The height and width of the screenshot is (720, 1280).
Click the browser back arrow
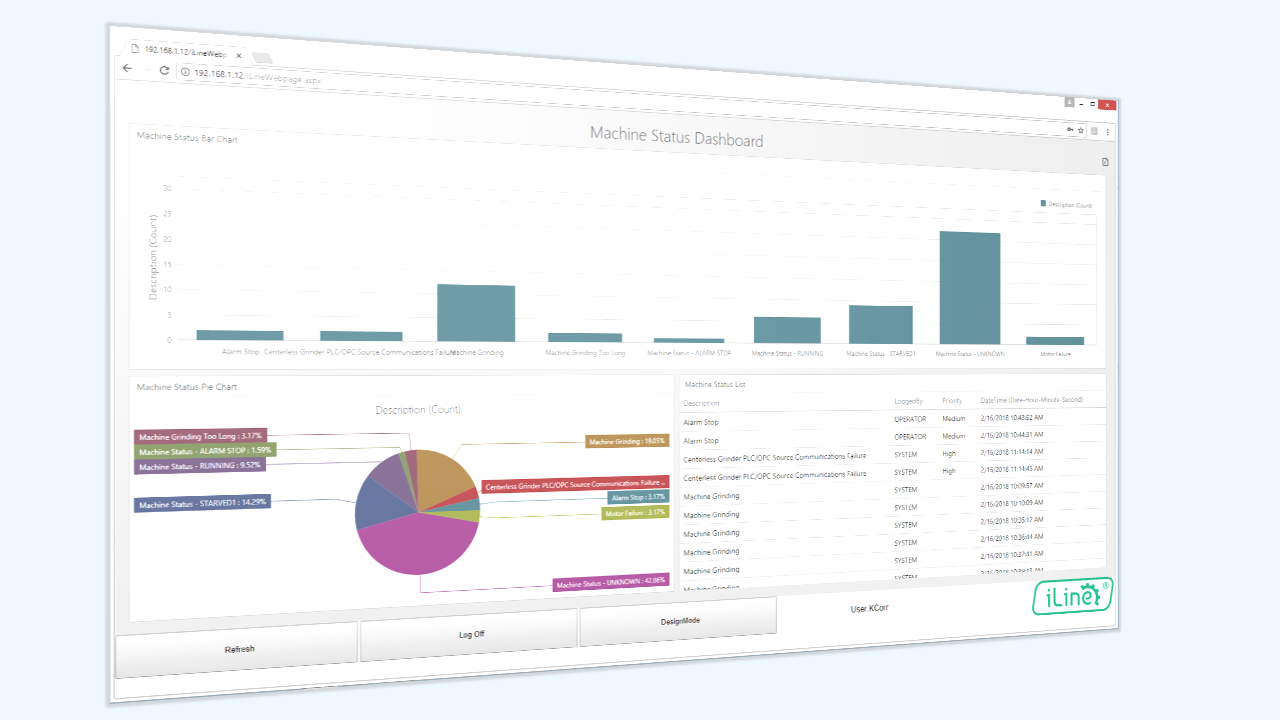point(127,67)
